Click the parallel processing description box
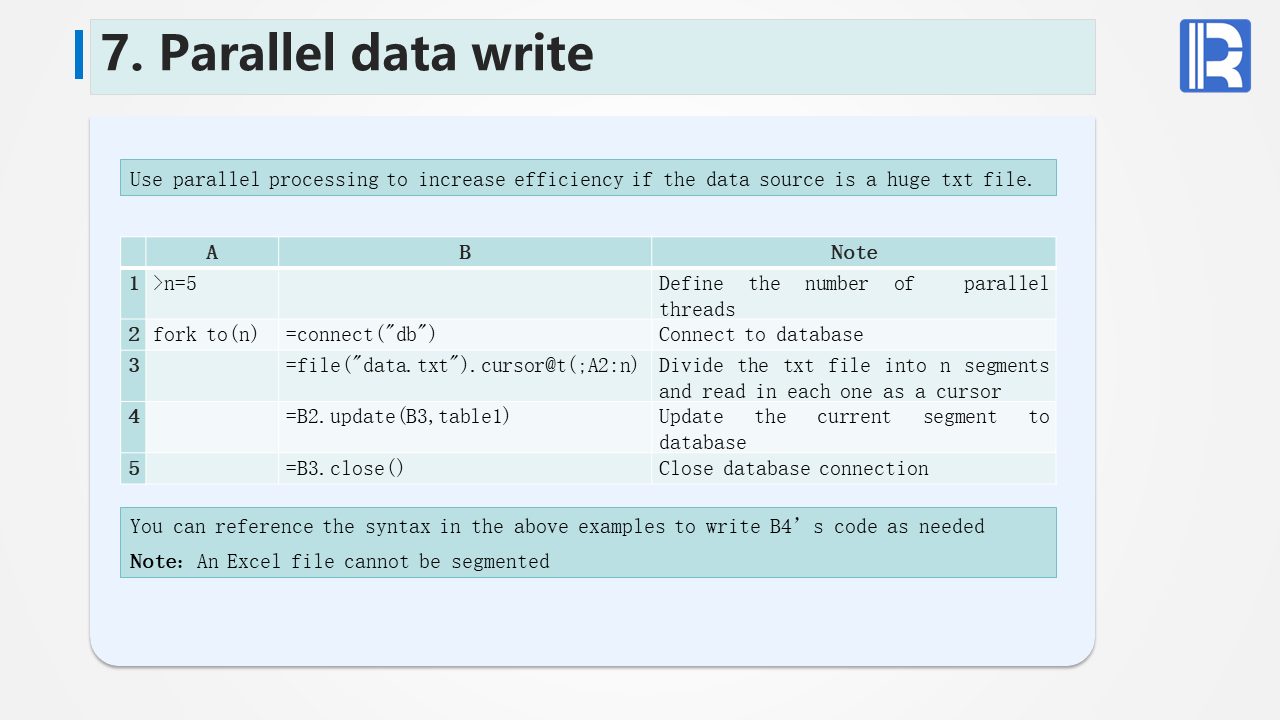Viewport: 1280px width, 720px height. pos(588,178)
